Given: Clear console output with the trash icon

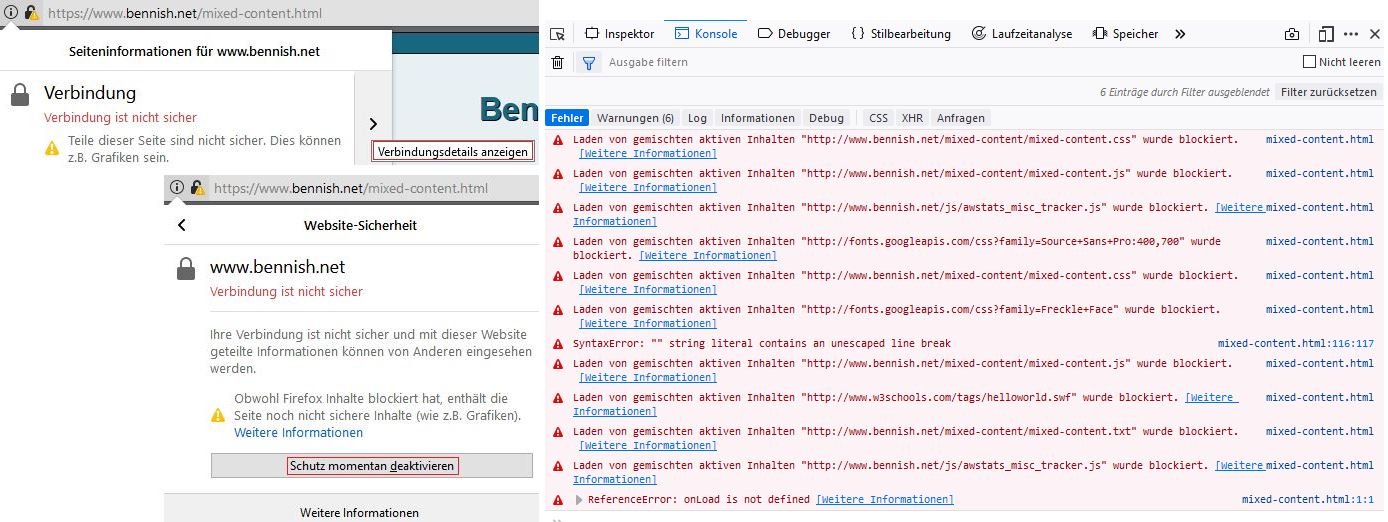Looking at the screenshot, I should 558,63.
